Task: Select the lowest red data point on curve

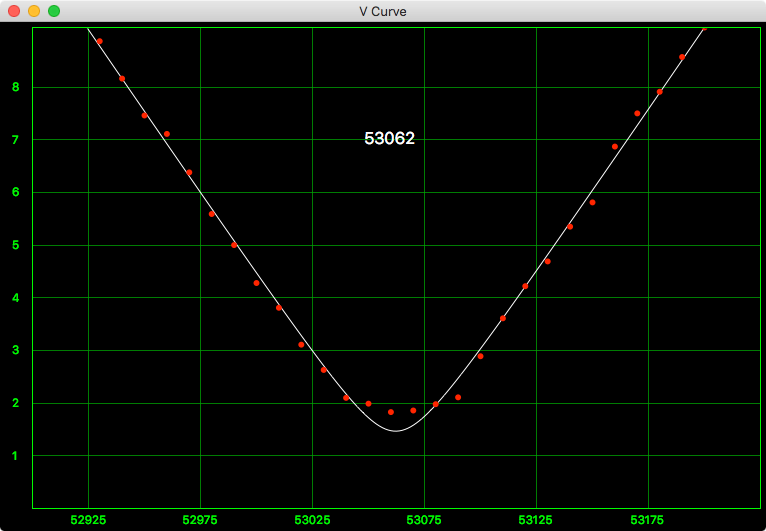Action: 391,412
